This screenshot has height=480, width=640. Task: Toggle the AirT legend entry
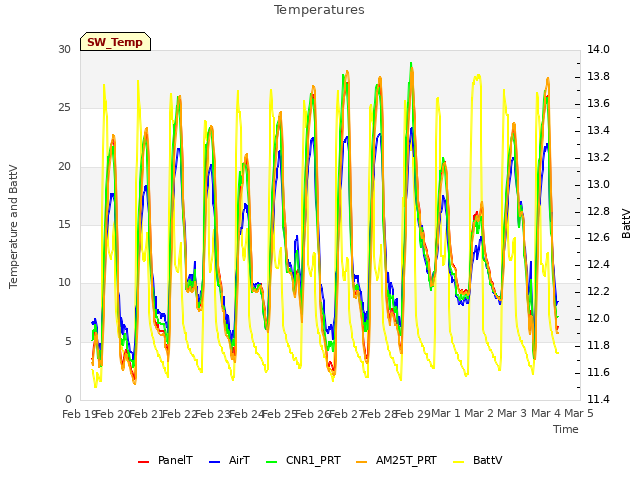click(229, 460)
